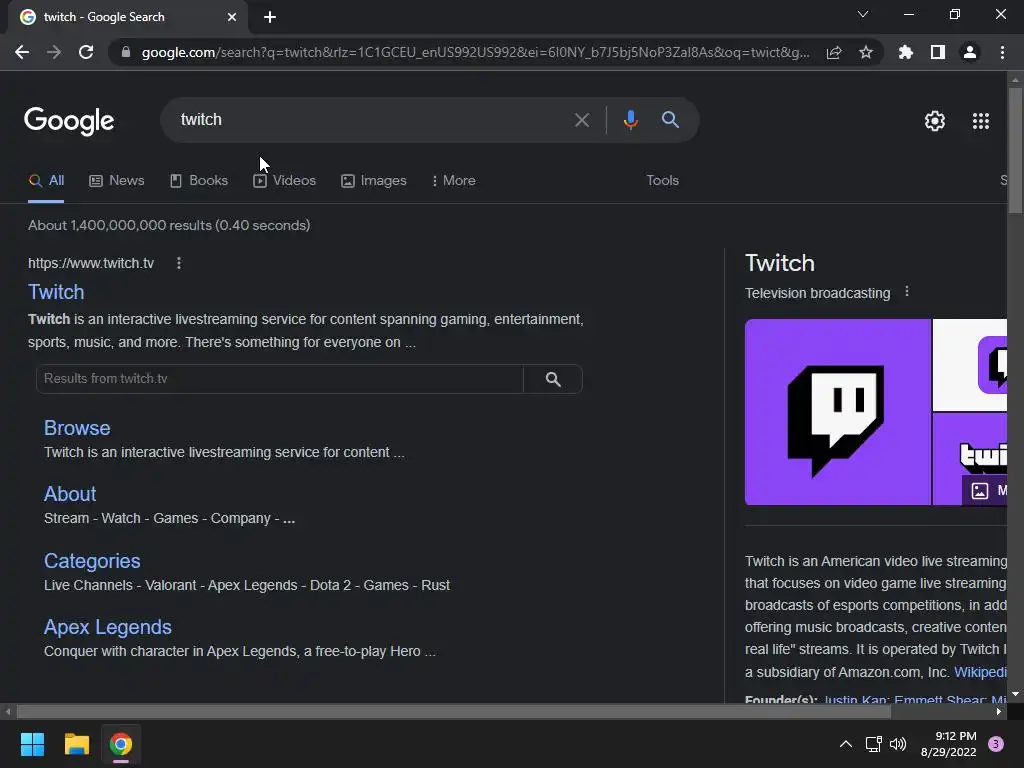
Task: Click the 'About 1,400,000,000 results' text
Action: [169, 225]
